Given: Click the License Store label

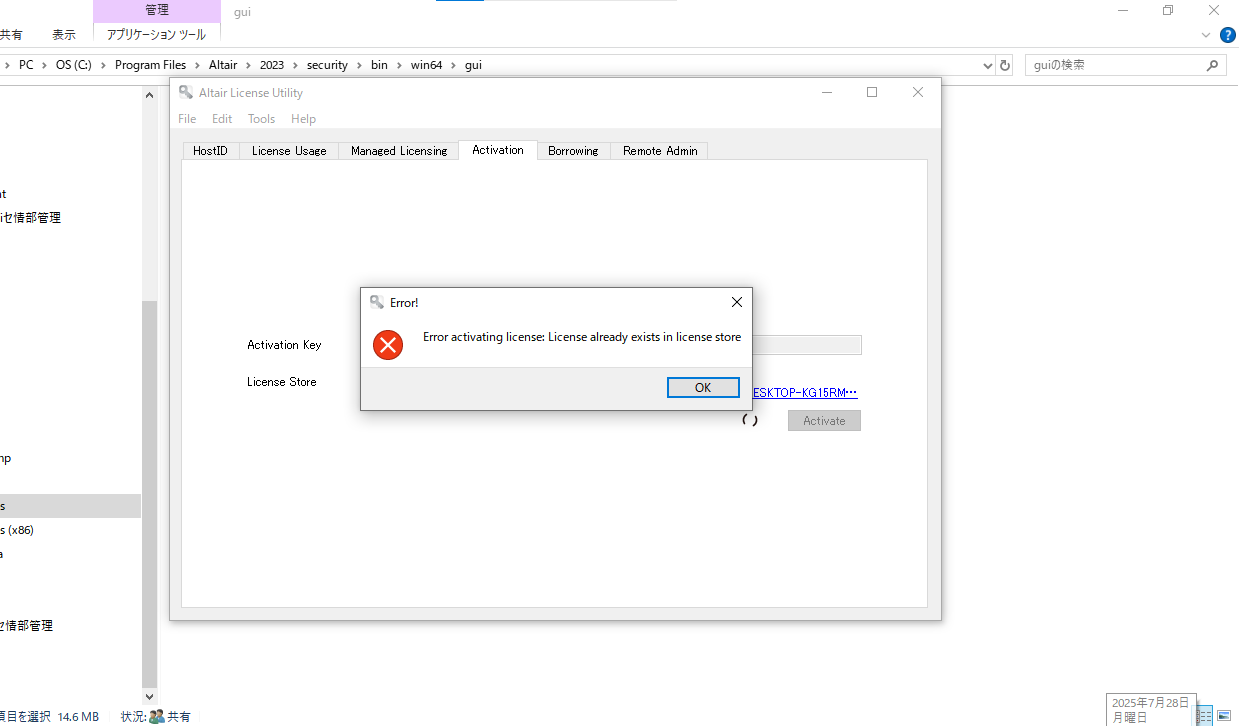Looking at the screenshot, I should (282, 382).
